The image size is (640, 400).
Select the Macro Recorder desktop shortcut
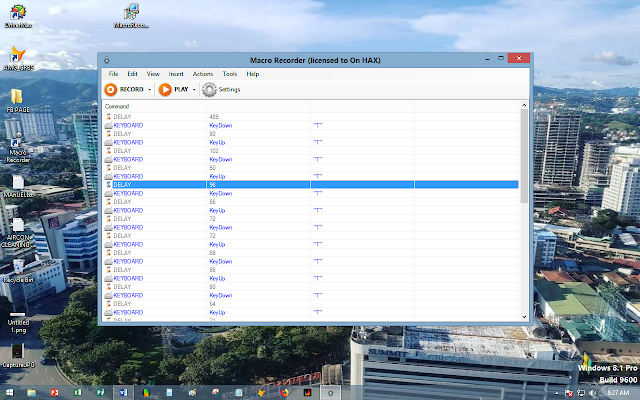(18, 149)
